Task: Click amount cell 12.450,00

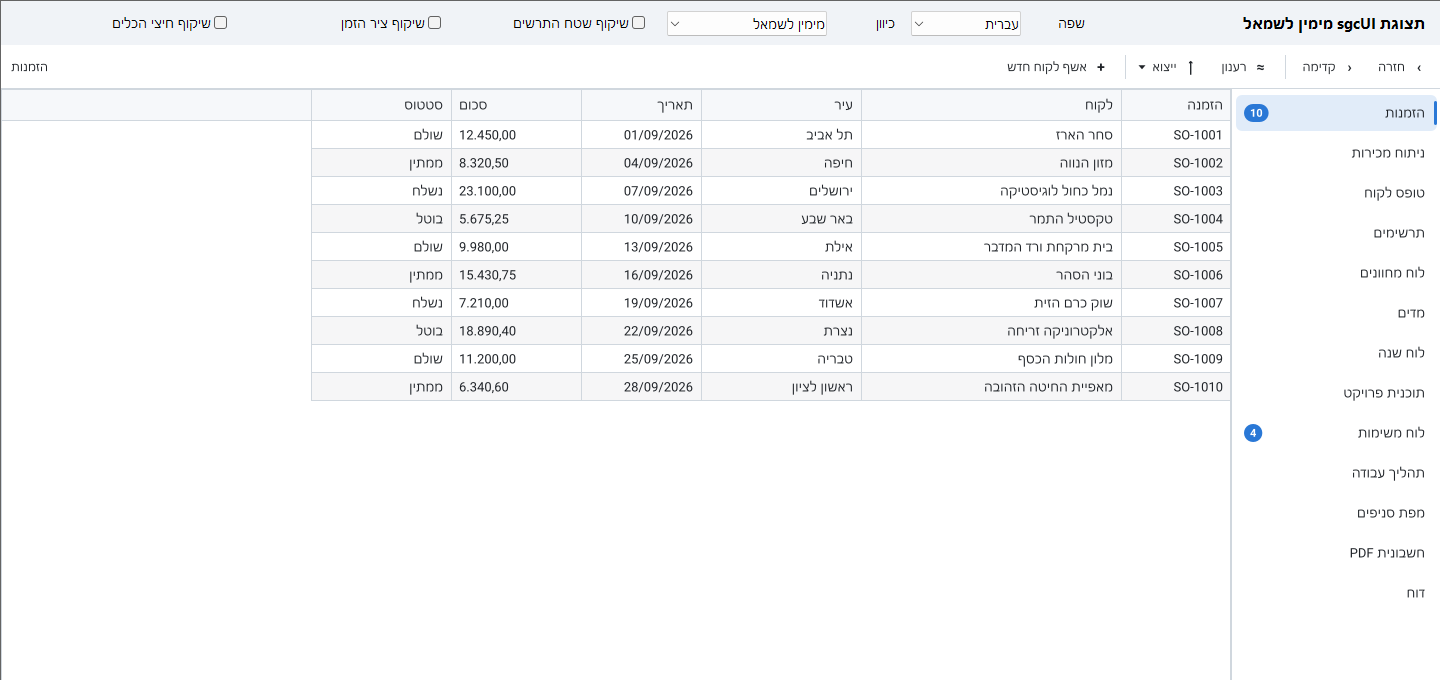Action: tap(517, 135)
